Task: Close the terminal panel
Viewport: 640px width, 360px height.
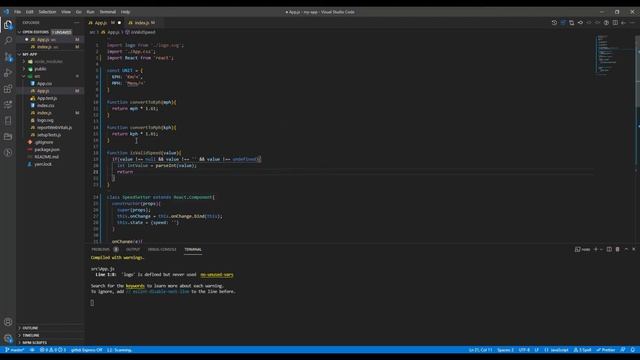Action: click(633, 249)
